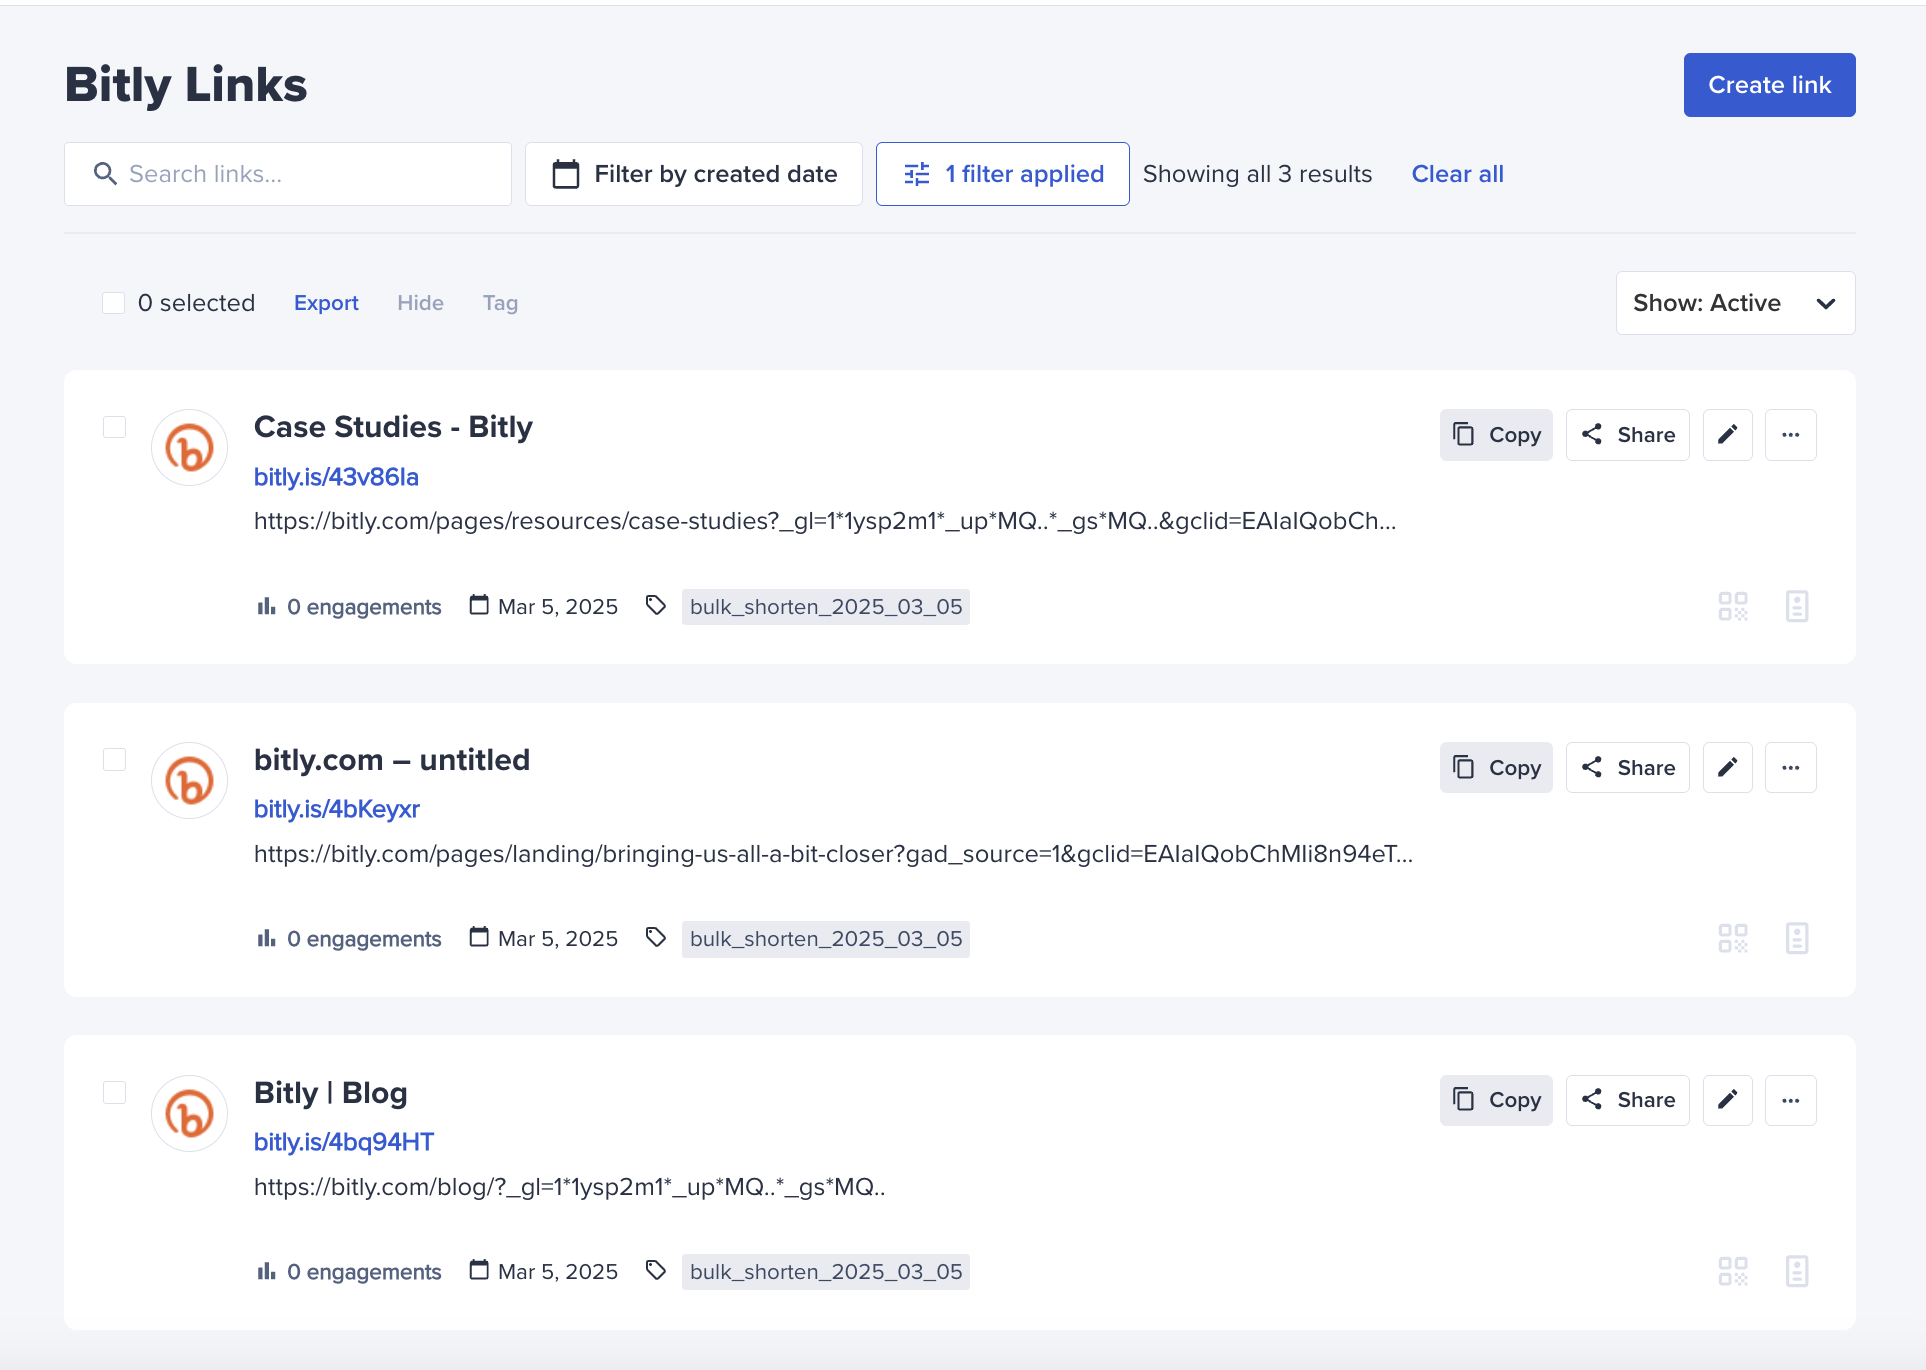Open the bitly.com – untitled title
This screenshot has width=1926, height=1370.
pos(392,760)
